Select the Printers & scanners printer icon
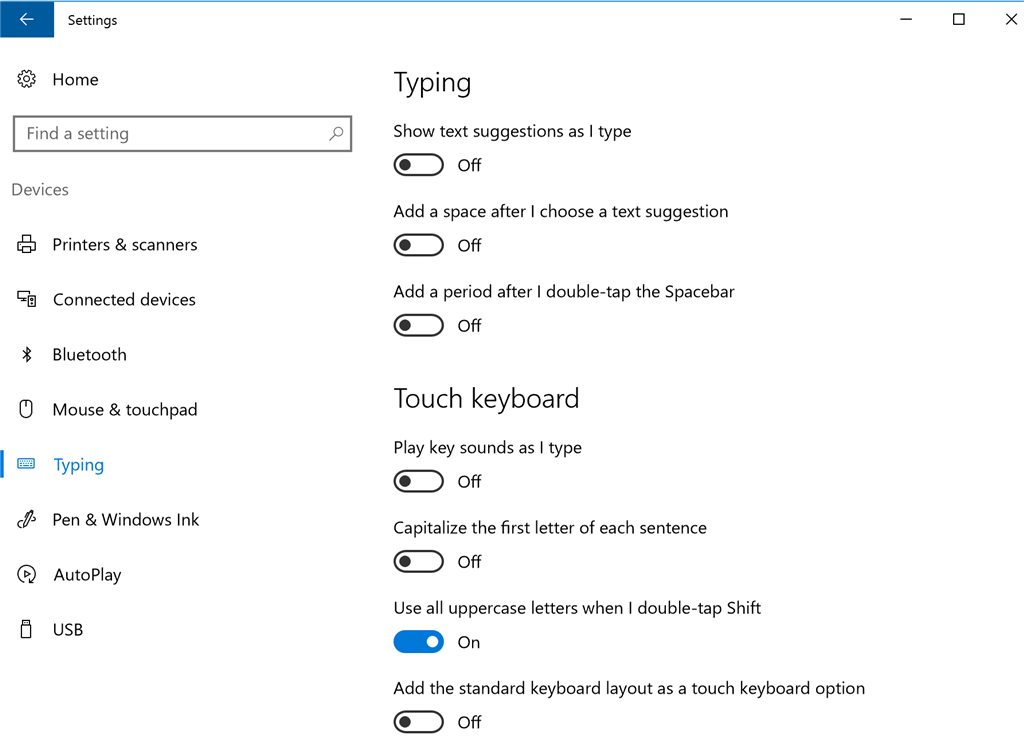1024x744 pixels. click(26, 244)
